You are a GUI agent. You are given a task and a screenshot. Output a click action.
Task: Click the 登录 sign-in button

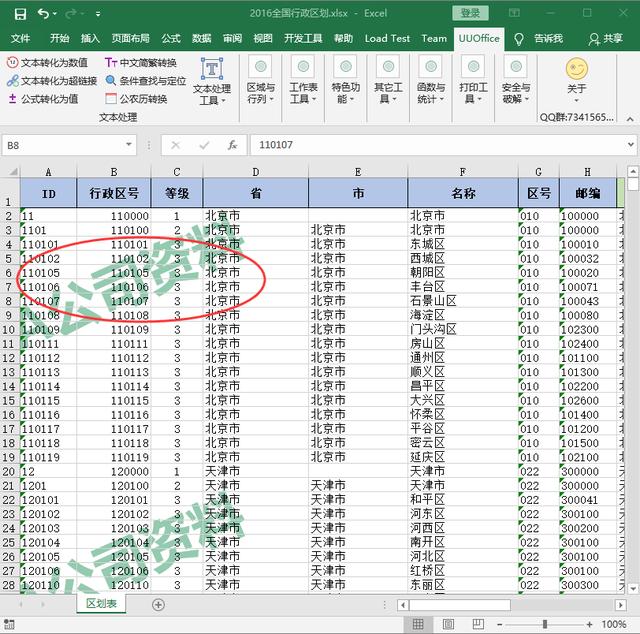point(469,13)
